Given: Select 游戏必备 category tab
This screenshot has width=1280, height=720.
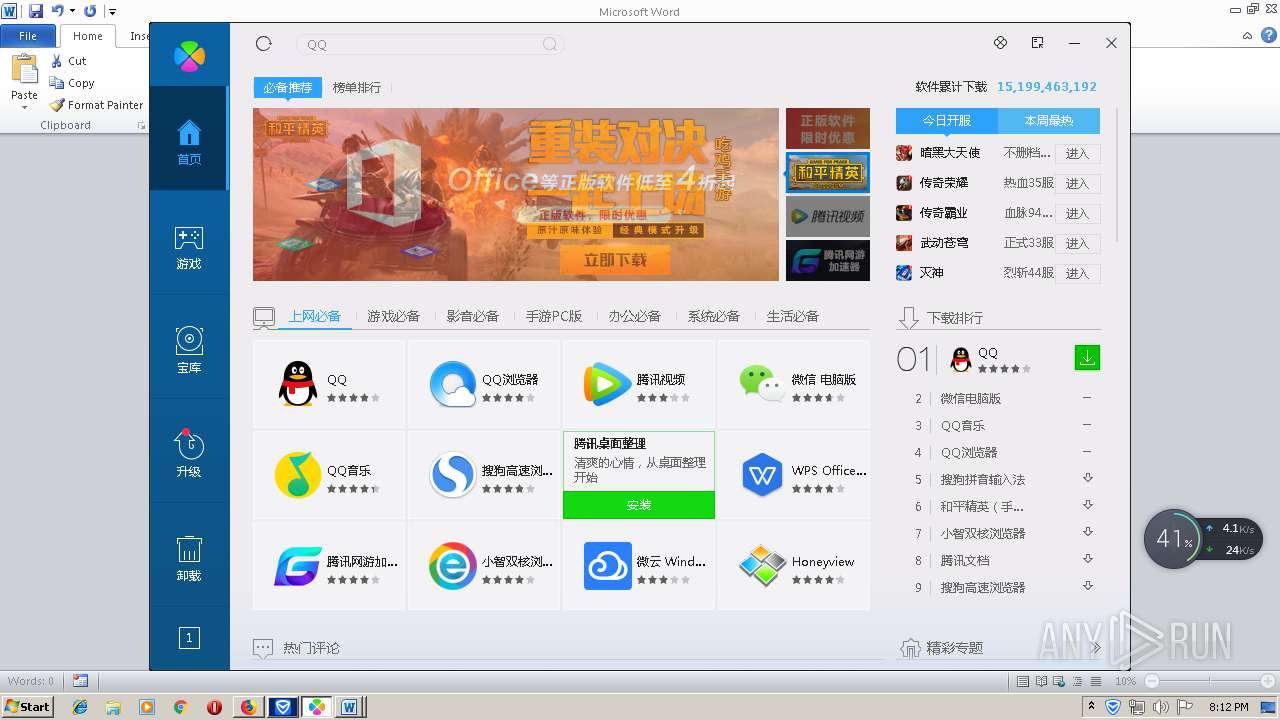Looking at the screenshot, I should tap(394, 316).
